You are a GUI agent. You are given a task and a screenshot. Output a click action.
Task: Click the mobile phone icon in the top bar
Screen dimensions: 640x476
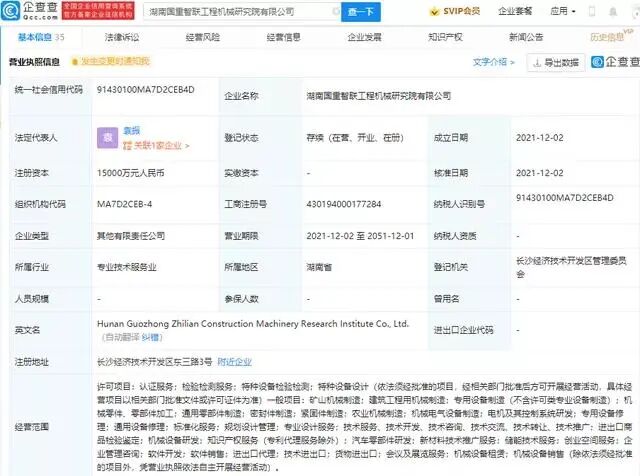tap(592, 11)
